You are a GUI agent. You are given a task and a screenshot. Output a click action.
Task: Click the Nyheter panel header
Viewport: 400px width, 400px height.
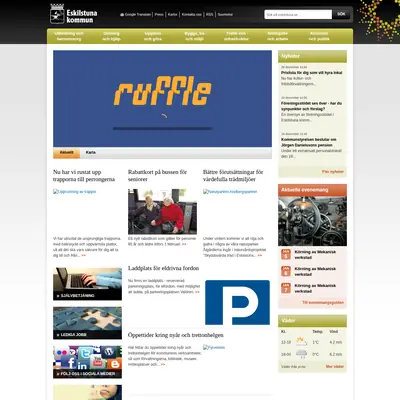pos(312,56)
